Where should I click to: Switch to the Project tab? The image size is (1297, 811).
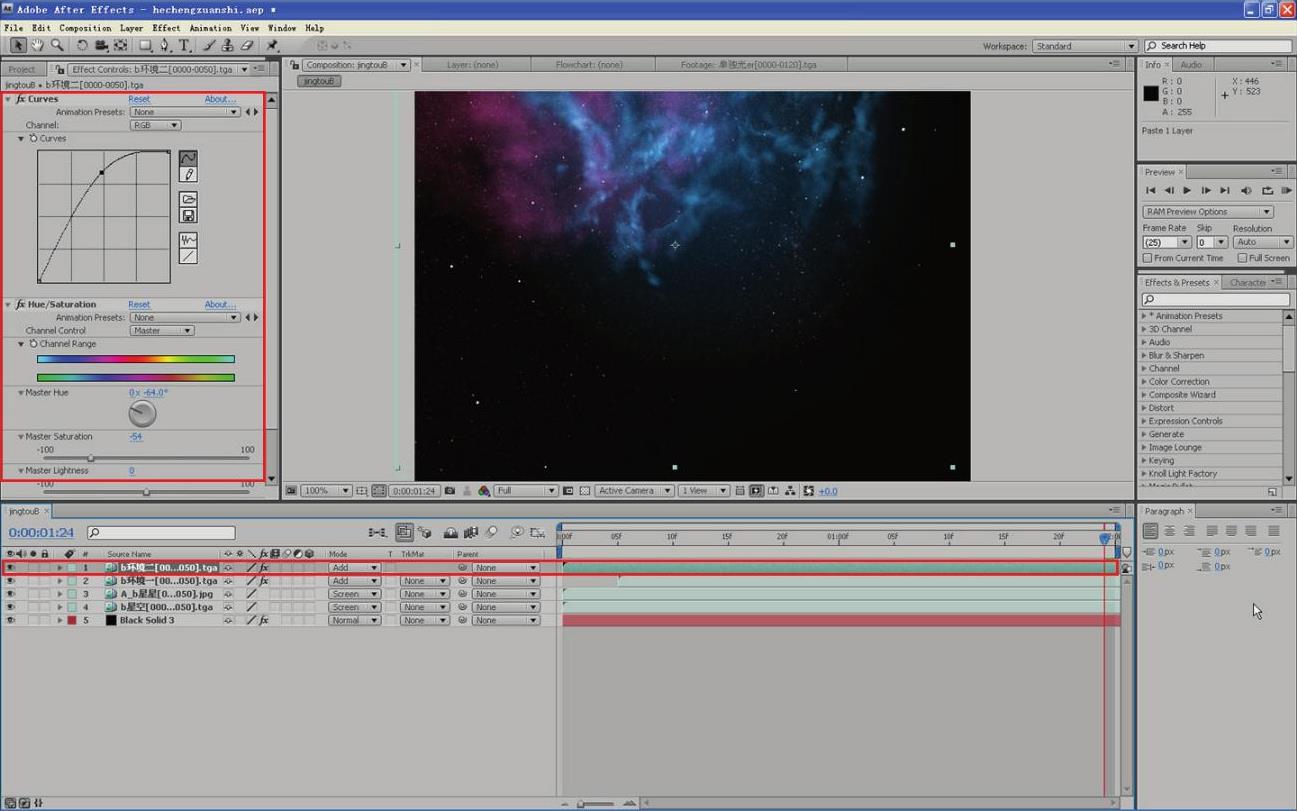[22, 69]
